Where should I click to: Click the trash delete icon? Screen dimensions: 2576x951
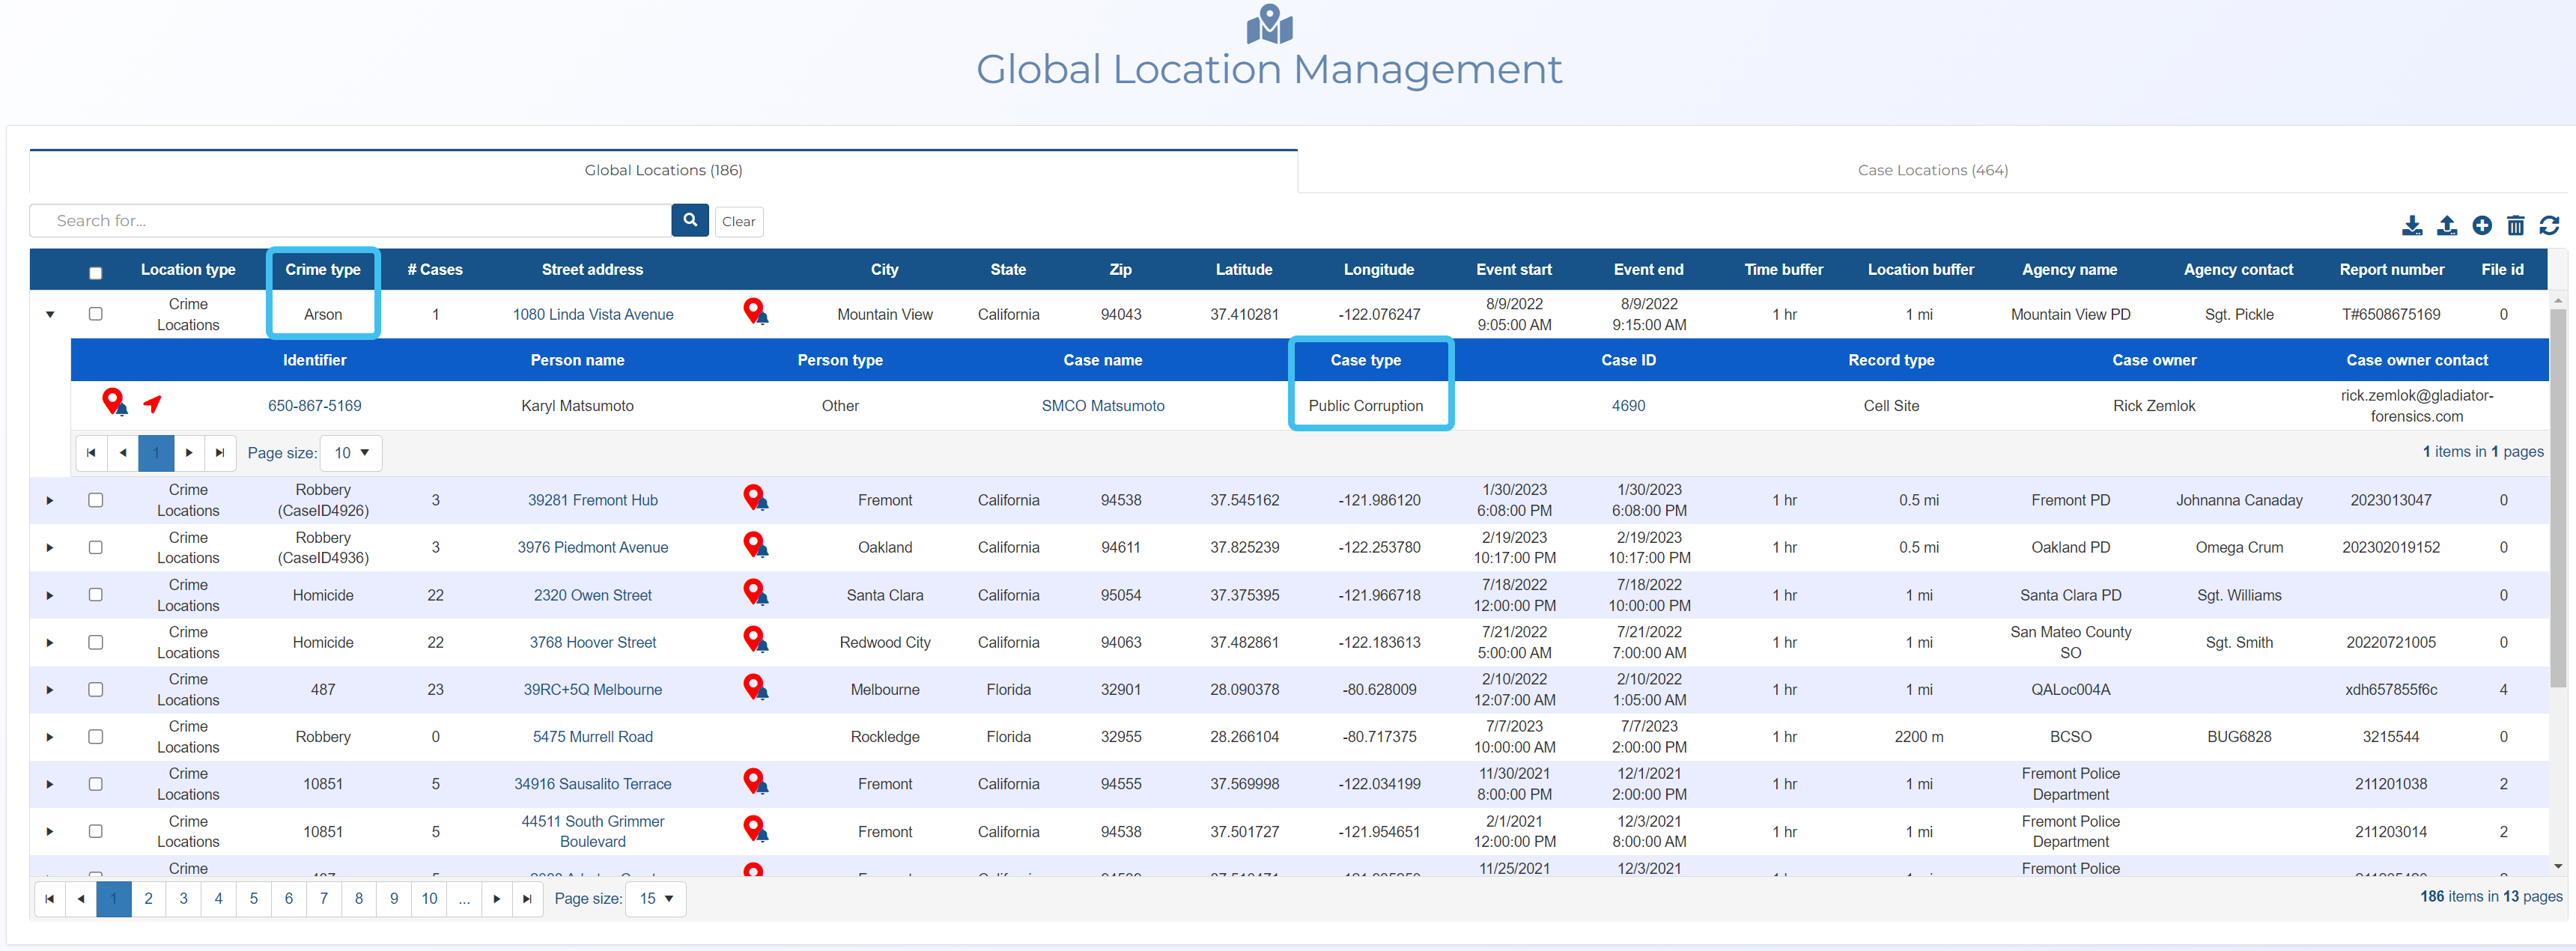pyautogui.click(x=2515, y=225)
